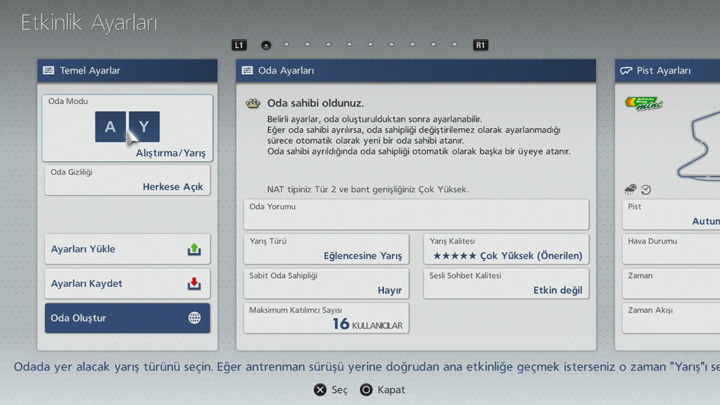The image size is (720, 405).
Task: Click the globe icon on Oda Oluştur
Action: click(x=194, y=318)
